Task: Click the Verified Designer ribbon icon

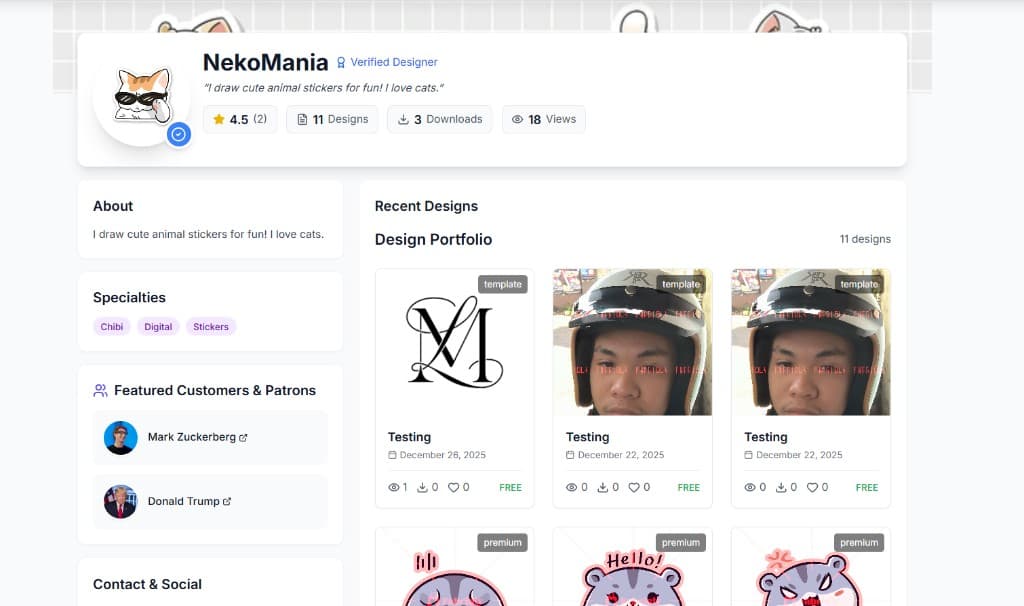Action: 341,62
